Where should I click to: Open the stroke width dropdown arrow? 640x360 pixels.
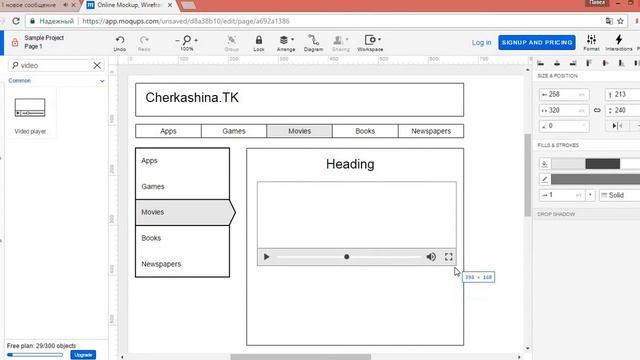[x=590, y=195]
